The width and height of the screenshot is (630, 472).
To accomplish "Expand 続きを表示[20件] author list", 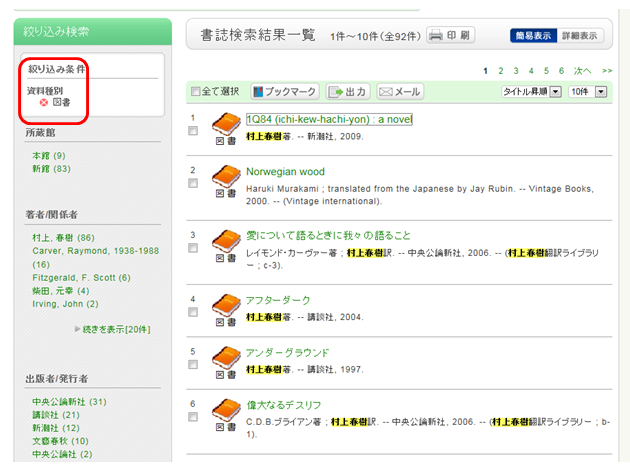I will coord(116,329).
